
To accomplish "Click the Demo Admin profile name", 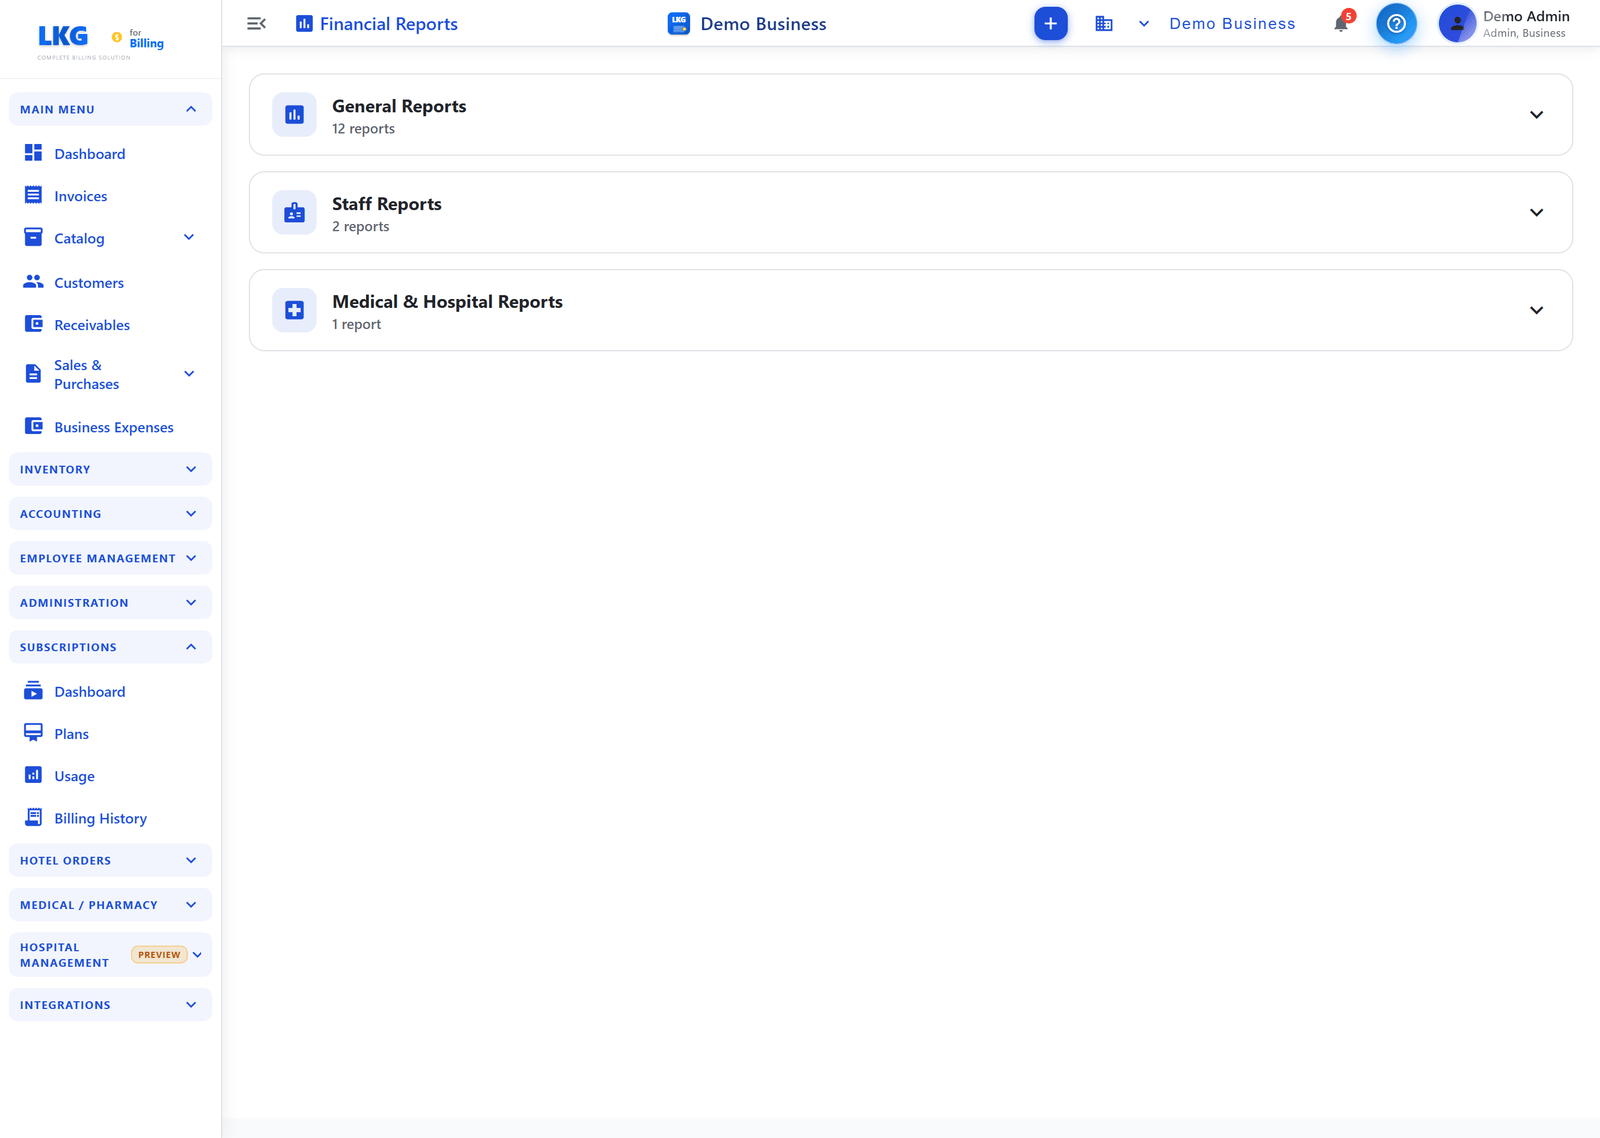I will click(1526, 16).
